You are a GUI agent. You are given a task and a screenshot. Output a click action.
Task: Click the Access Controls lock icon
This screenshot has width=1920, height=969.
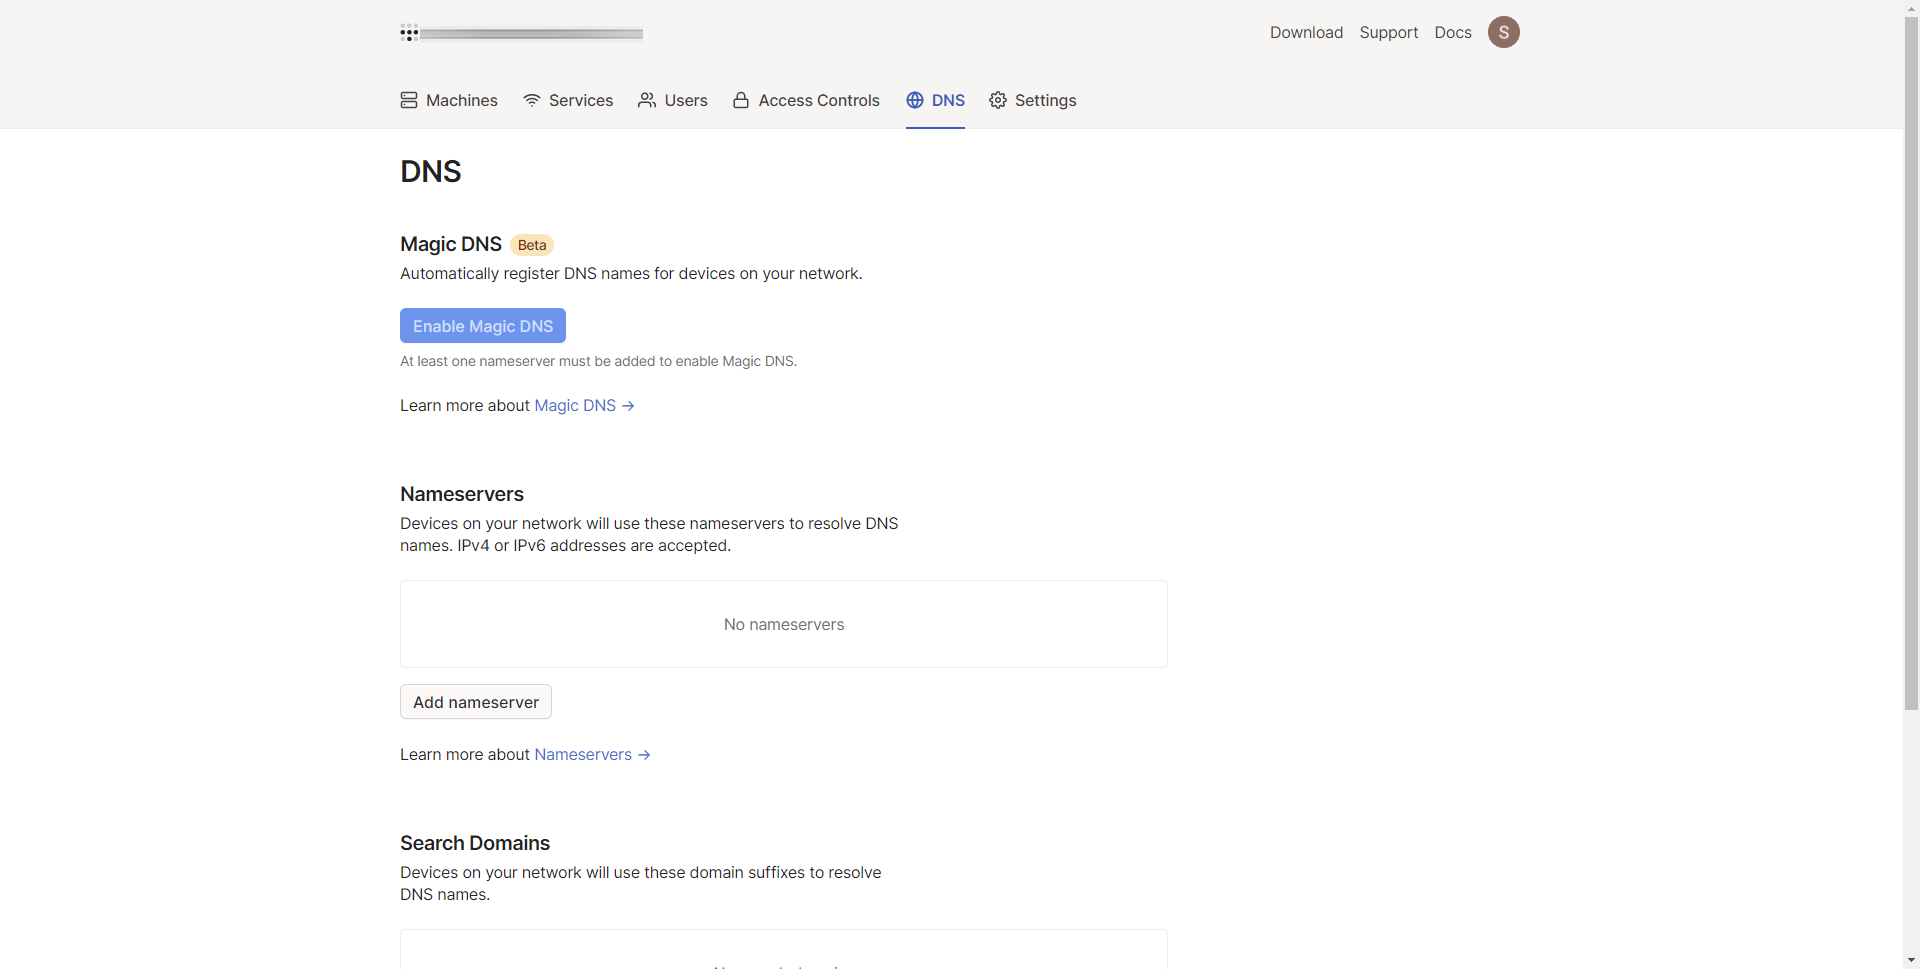pos(741,100)
